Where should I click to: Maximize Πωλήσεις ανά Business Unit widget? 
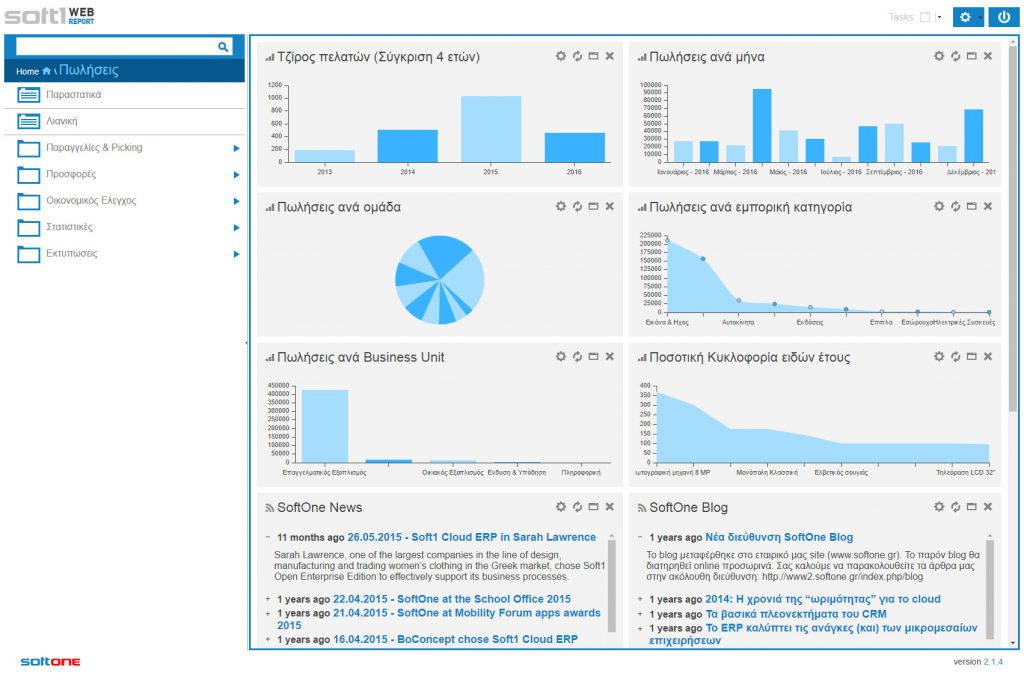click(593, 356)
